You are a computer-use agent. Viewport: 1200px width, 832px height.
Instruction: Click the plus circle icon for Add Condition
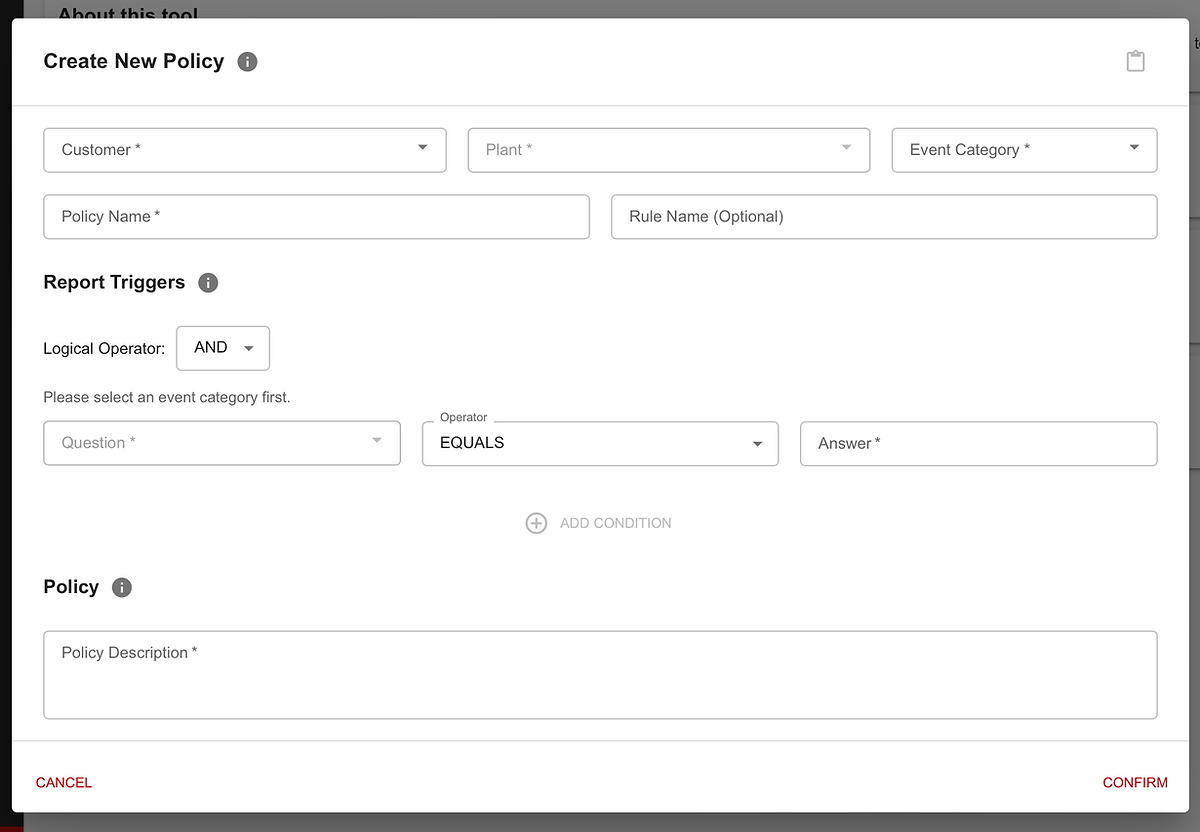536,523
